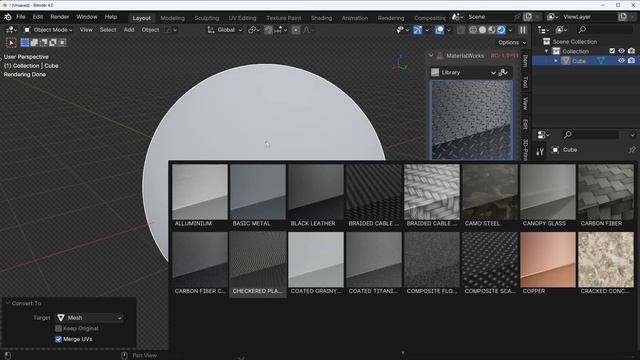Collapse the MaterialWorks panel
The height and width of the screenshot is (360, 640).
pos(431,56)
